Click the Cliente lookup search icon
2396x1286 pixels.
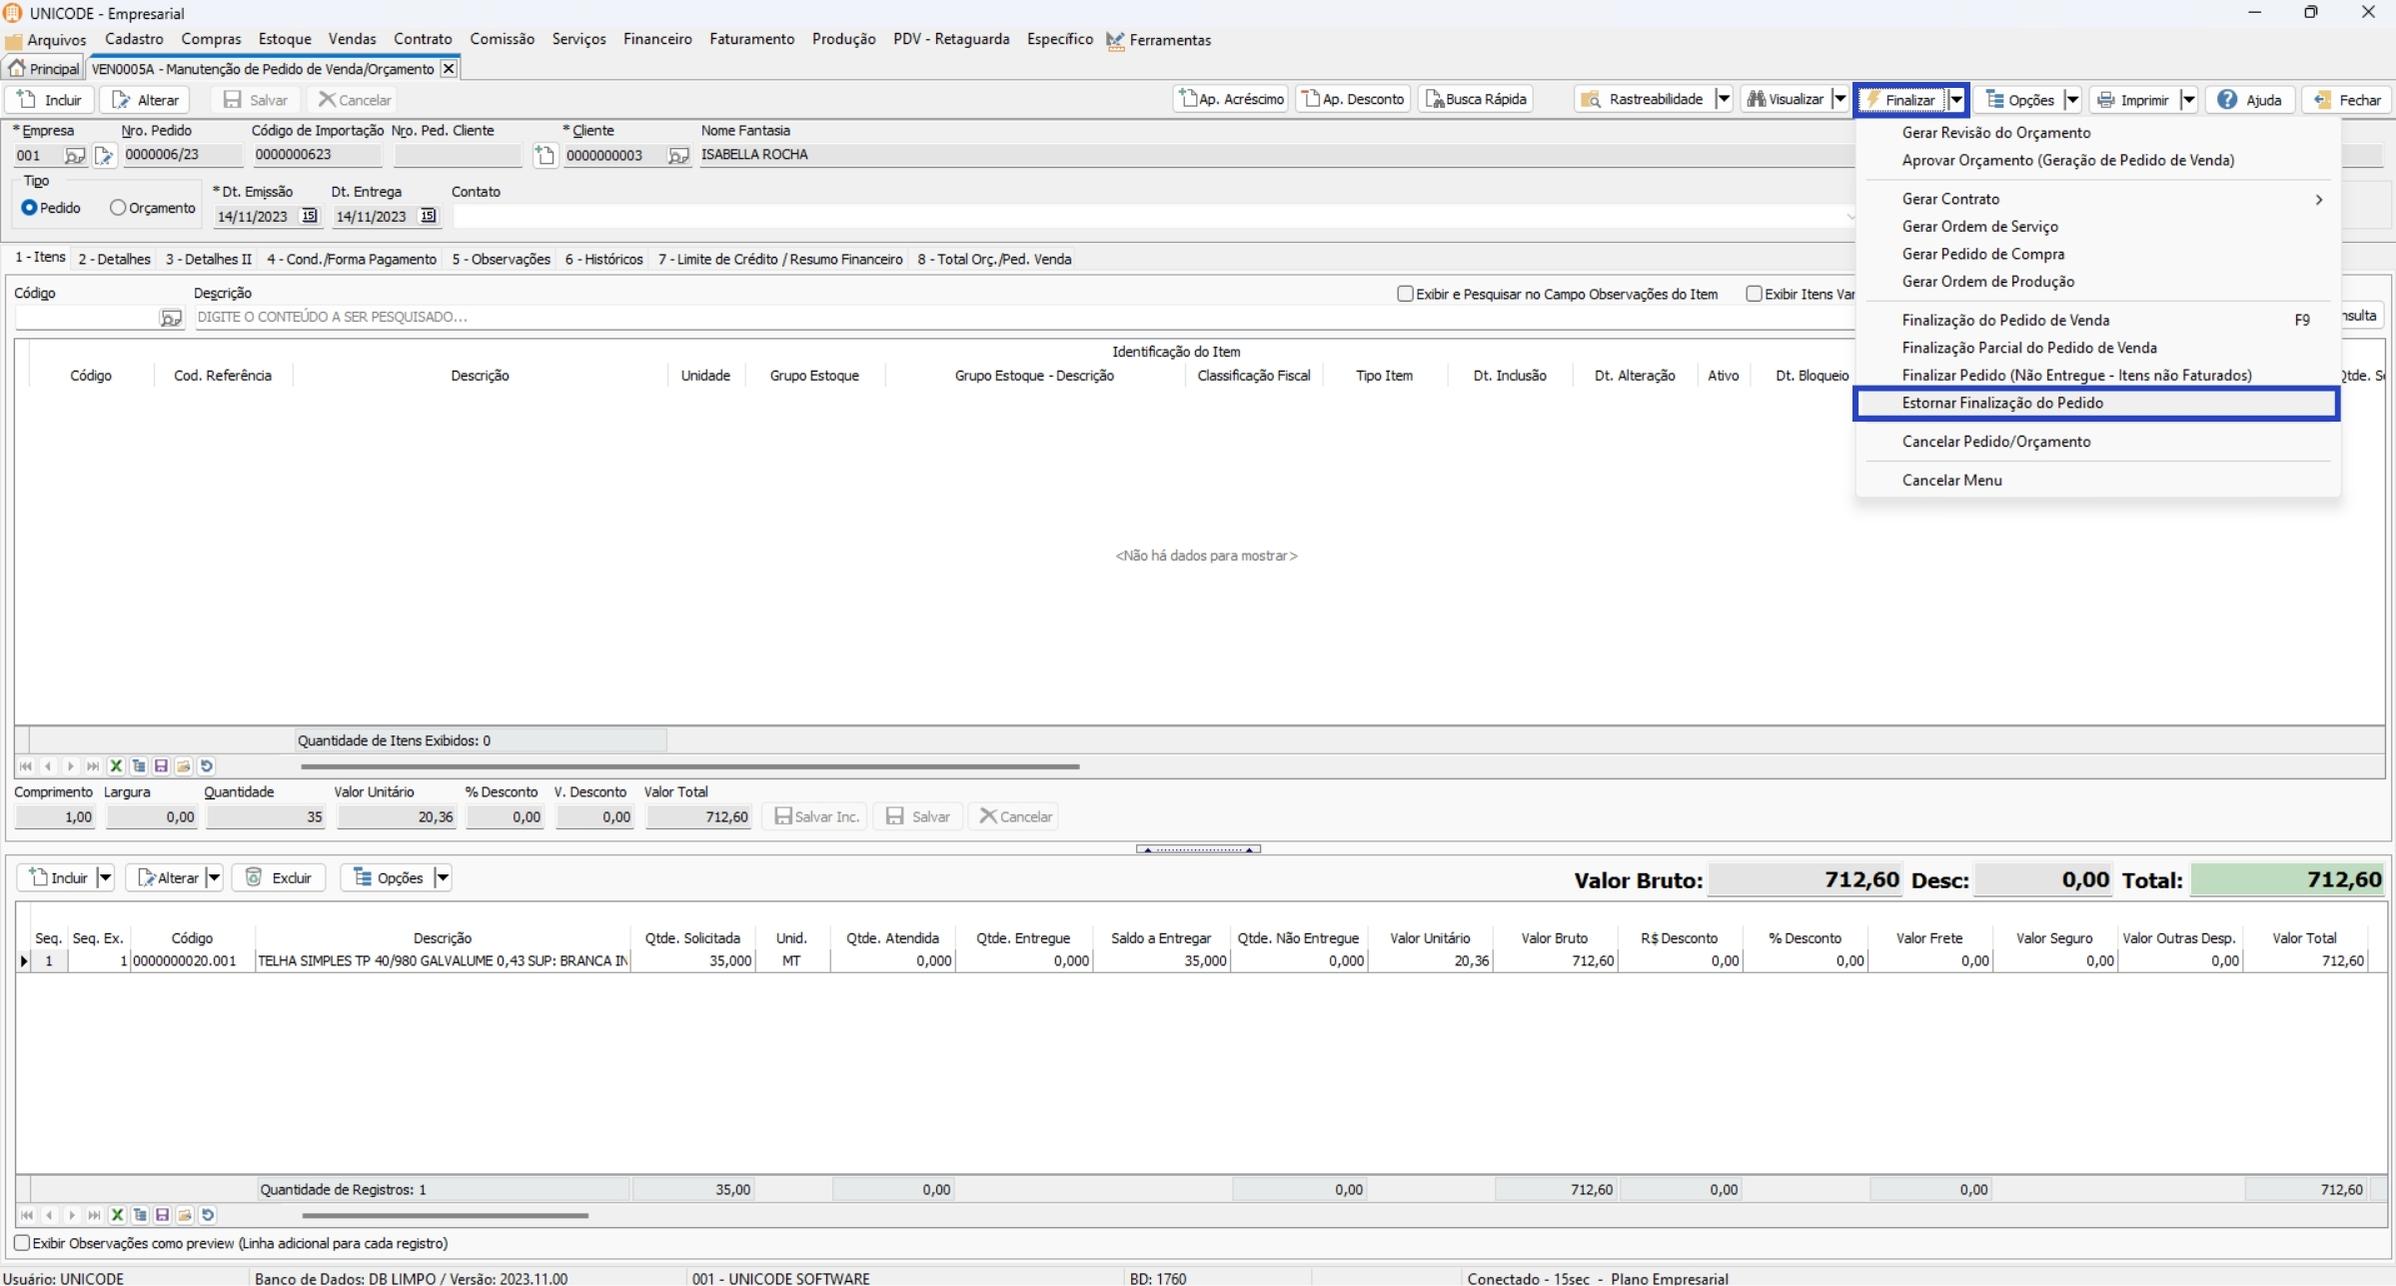pos(678,155)
